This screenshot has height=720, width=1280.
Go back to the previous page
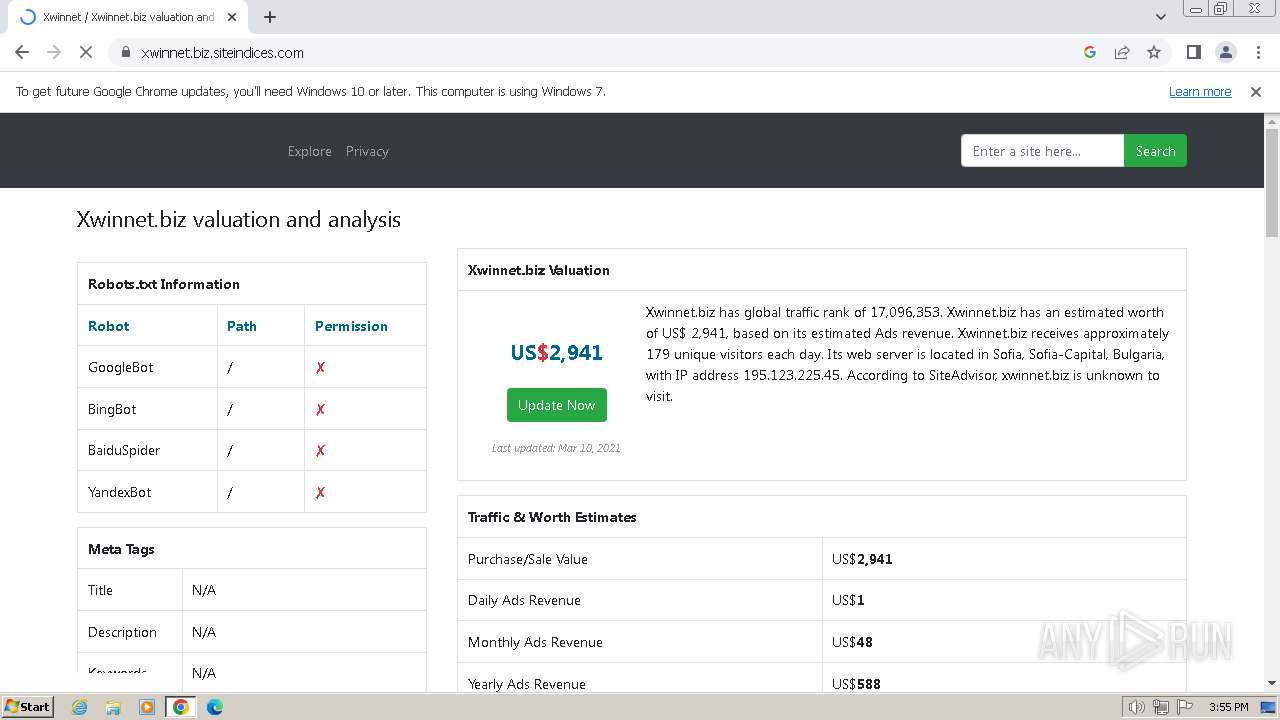tap(22, 52)
